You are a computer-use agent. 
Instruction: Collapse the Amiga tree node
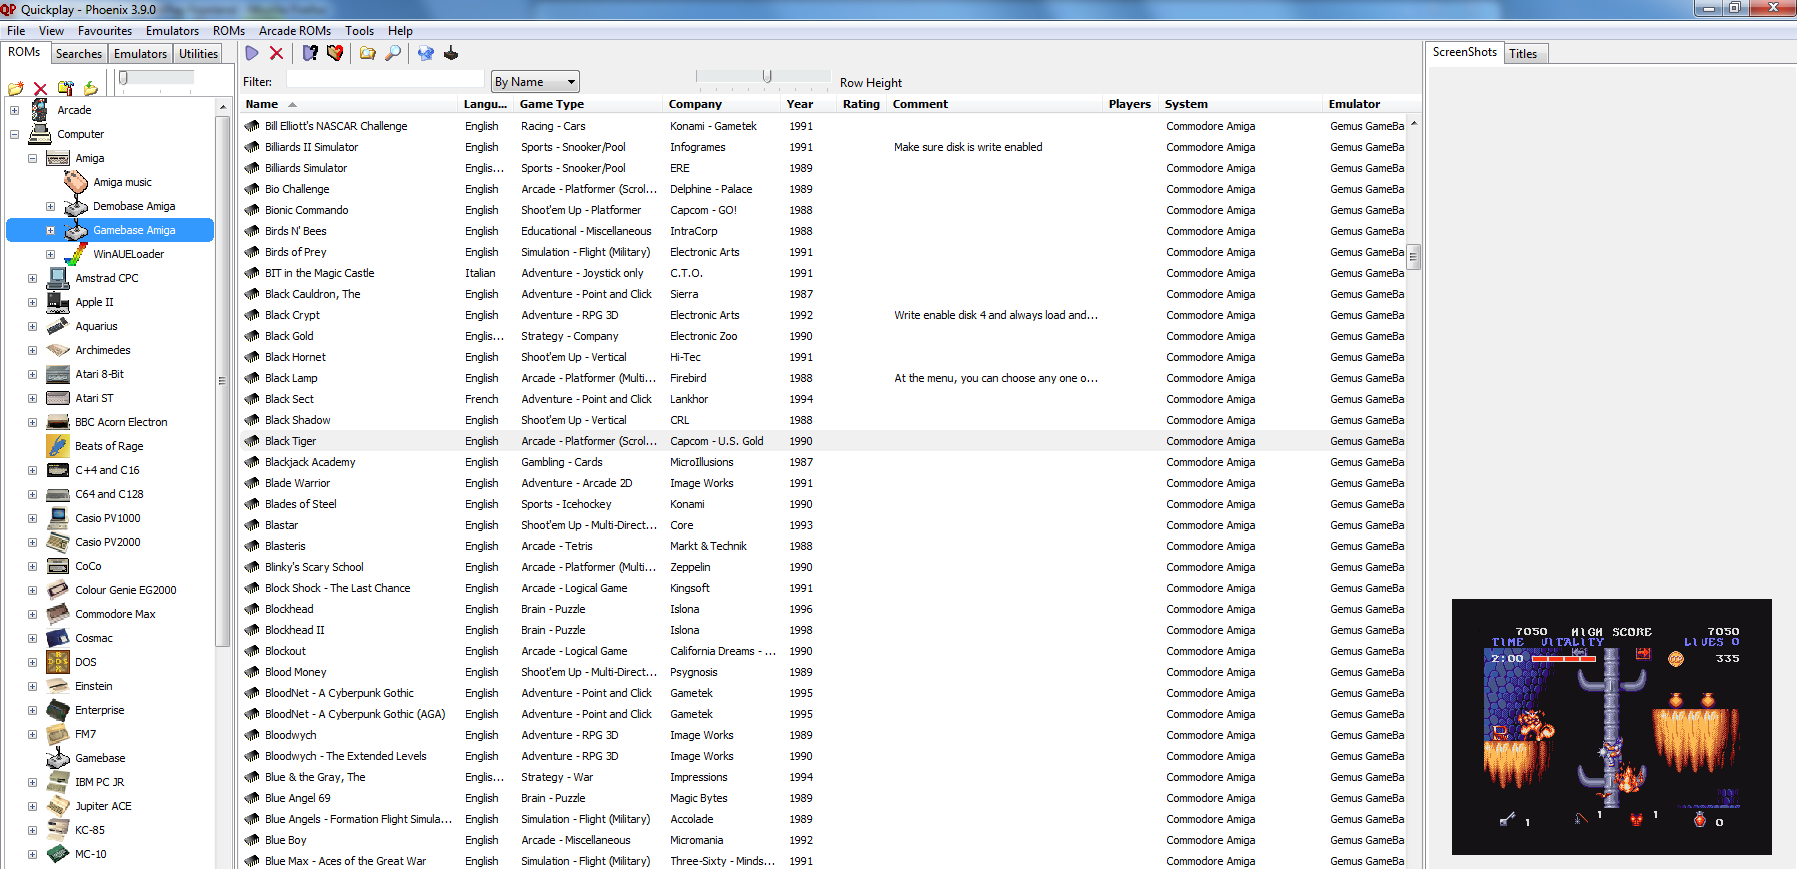[32, 158]
